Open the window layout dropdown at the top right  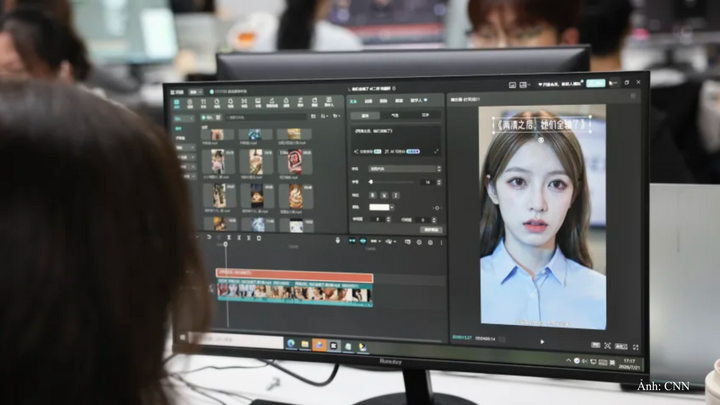click(x=525, y=85)
